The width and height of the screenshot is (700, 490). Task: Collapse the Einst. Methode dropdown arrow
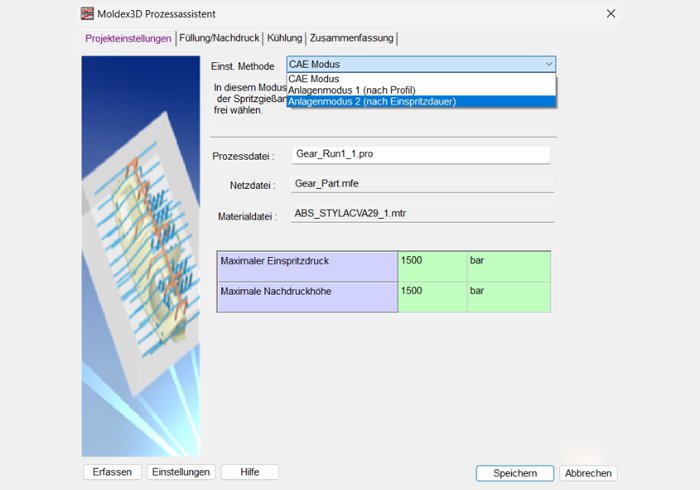pyautogui.click(x=548, y=64)
